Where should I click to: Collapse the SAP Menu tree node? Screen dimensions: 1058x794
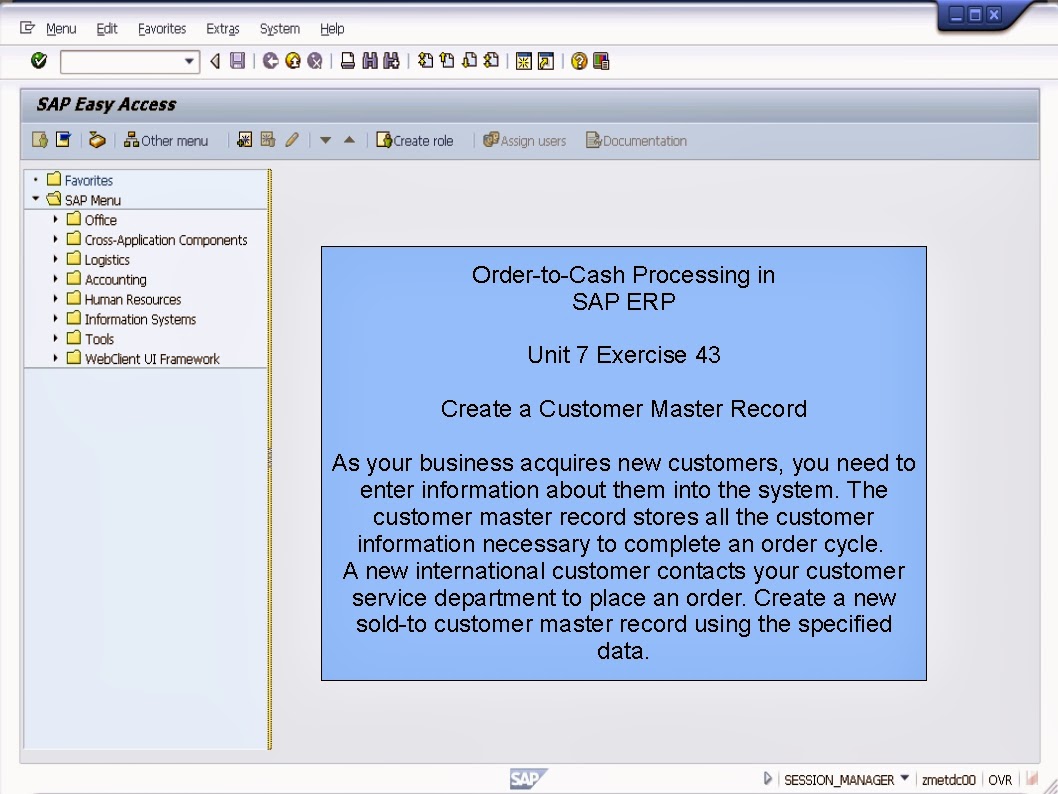[x=36, y=199]
